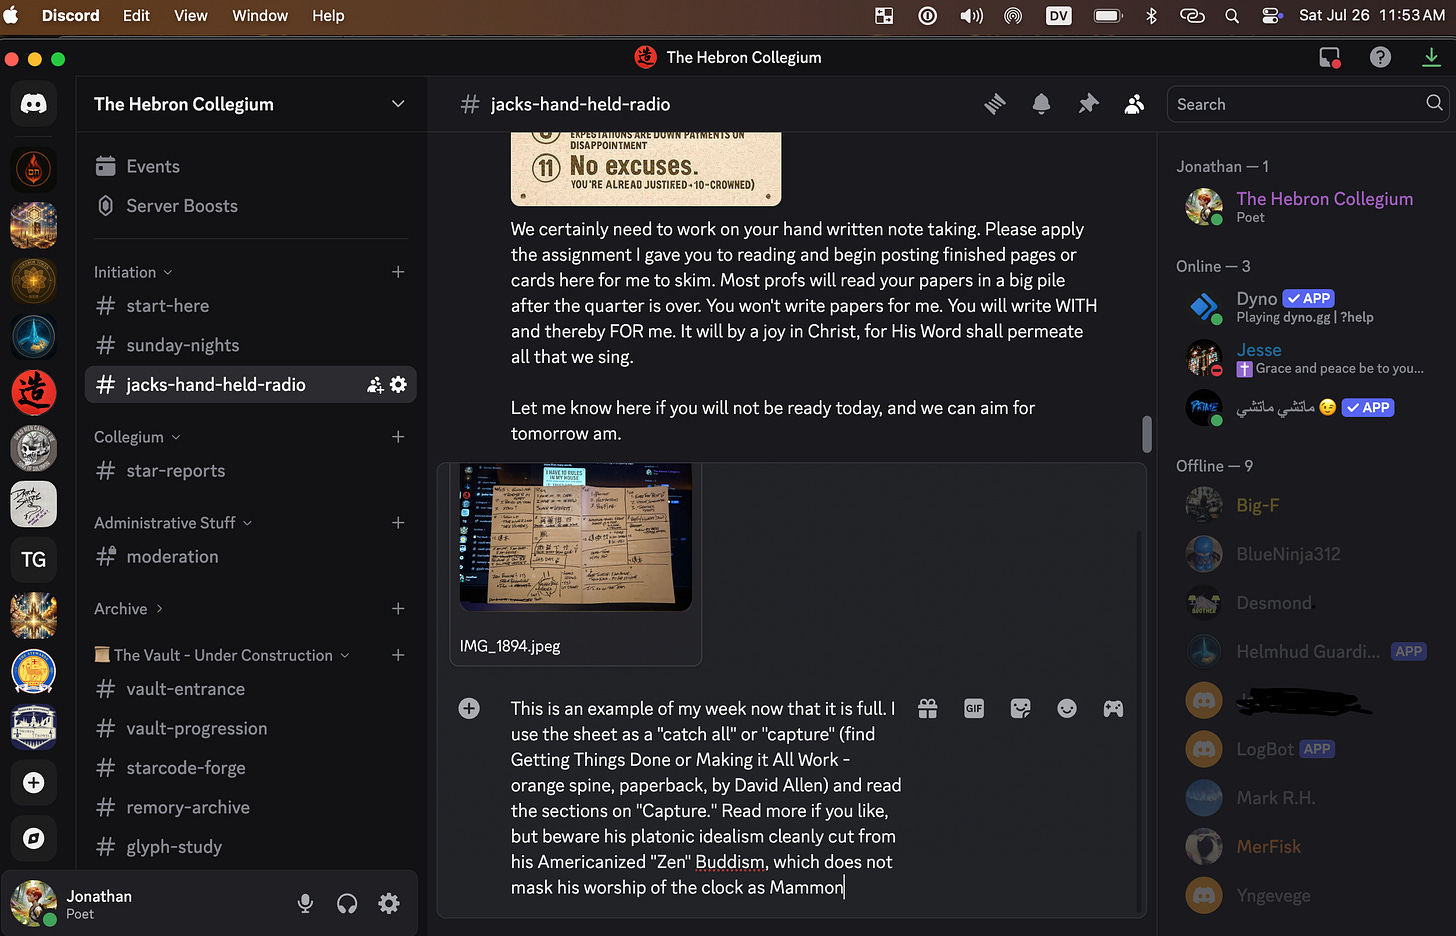The image size is (1456, 936).
Task: Open the red Hebron Collegium server icon
Action: (34, 392)
